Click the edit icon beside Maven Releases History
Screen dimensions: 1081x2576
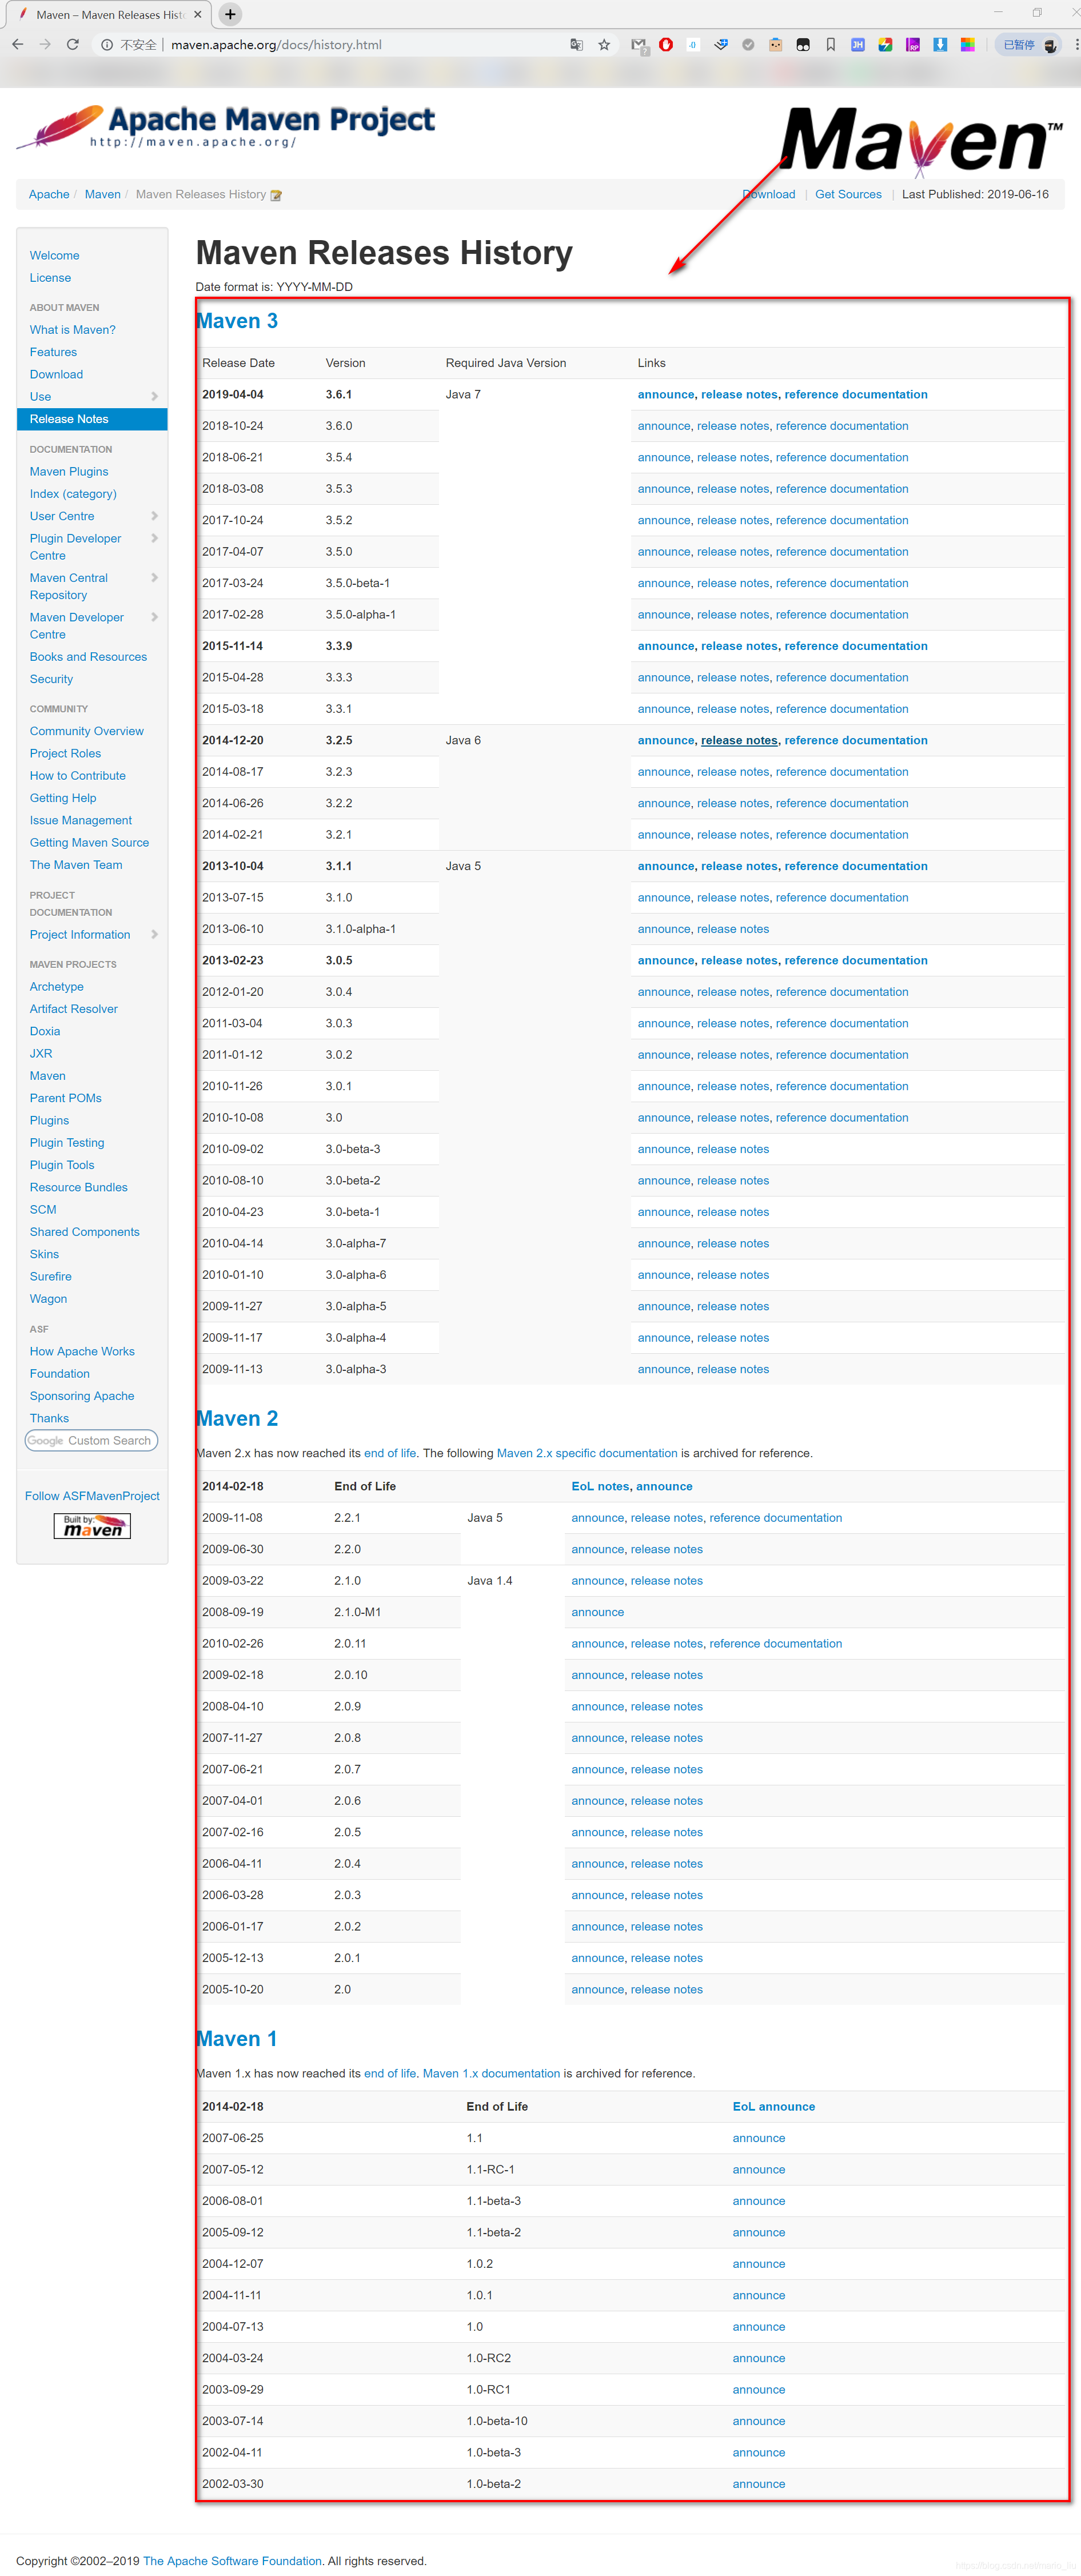point(276,195)
